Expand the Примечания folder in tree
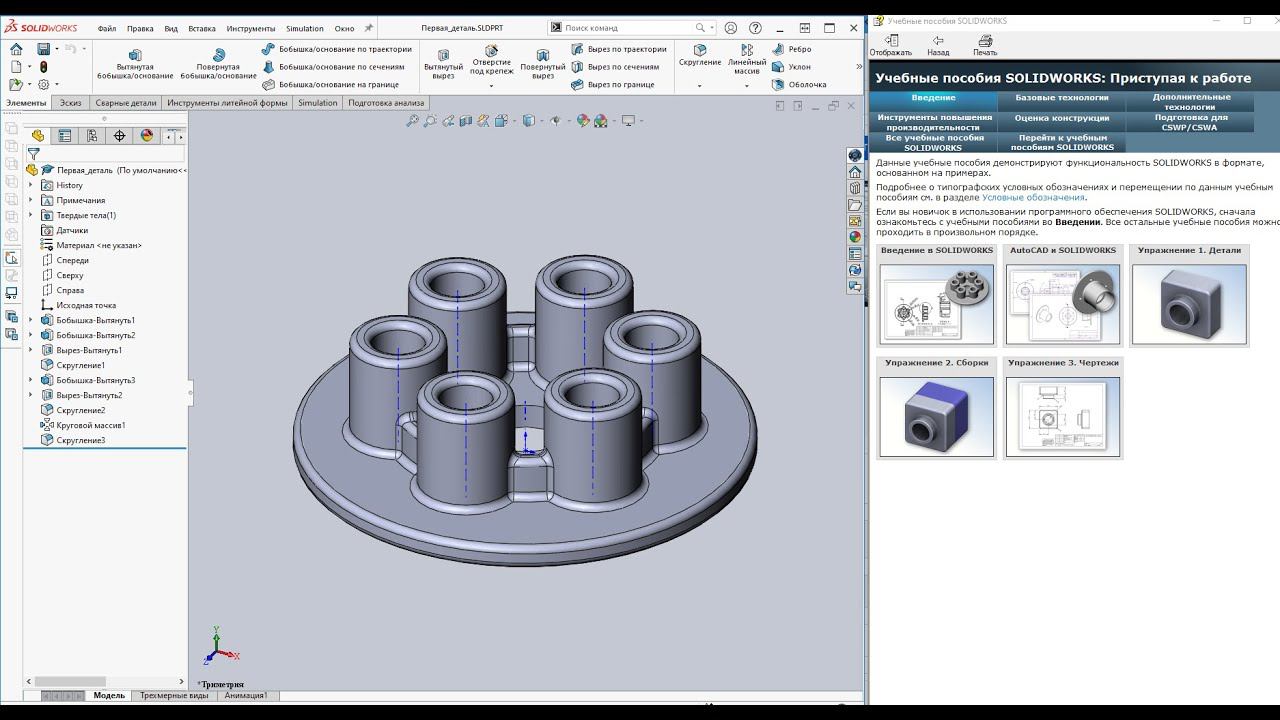The image size is (1280, 720). coord(31,200)
